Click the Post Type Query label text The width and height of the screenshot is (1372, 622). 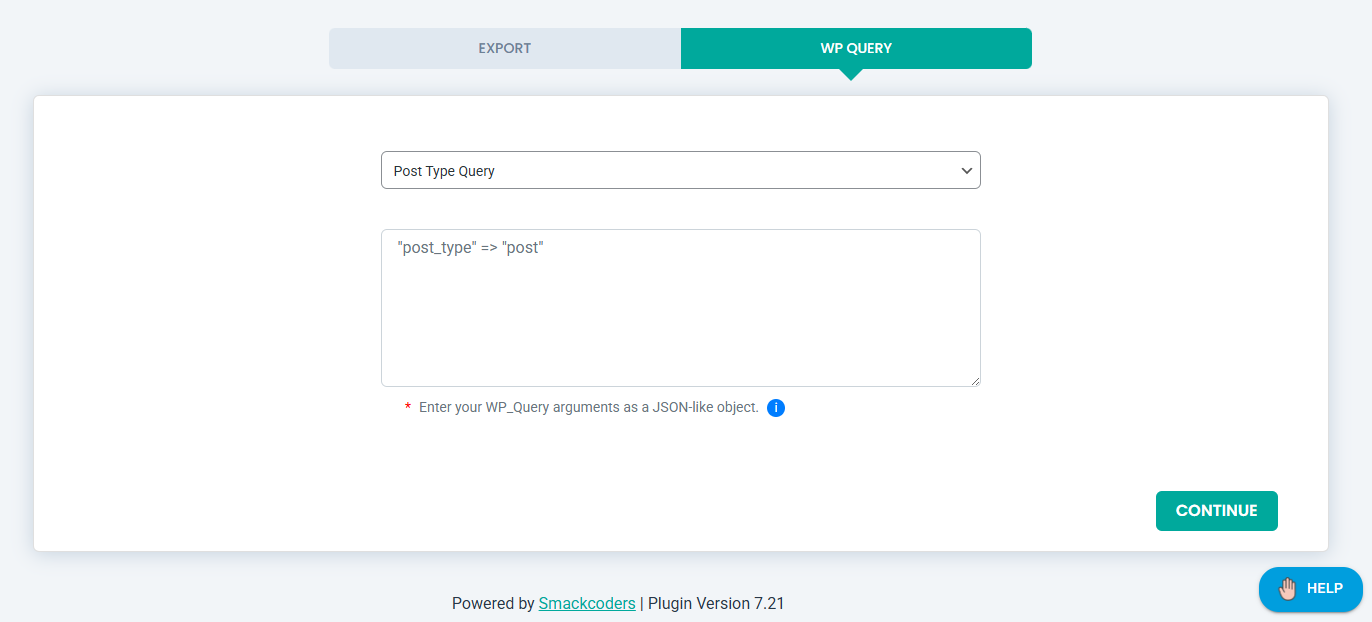coord(444,170)
